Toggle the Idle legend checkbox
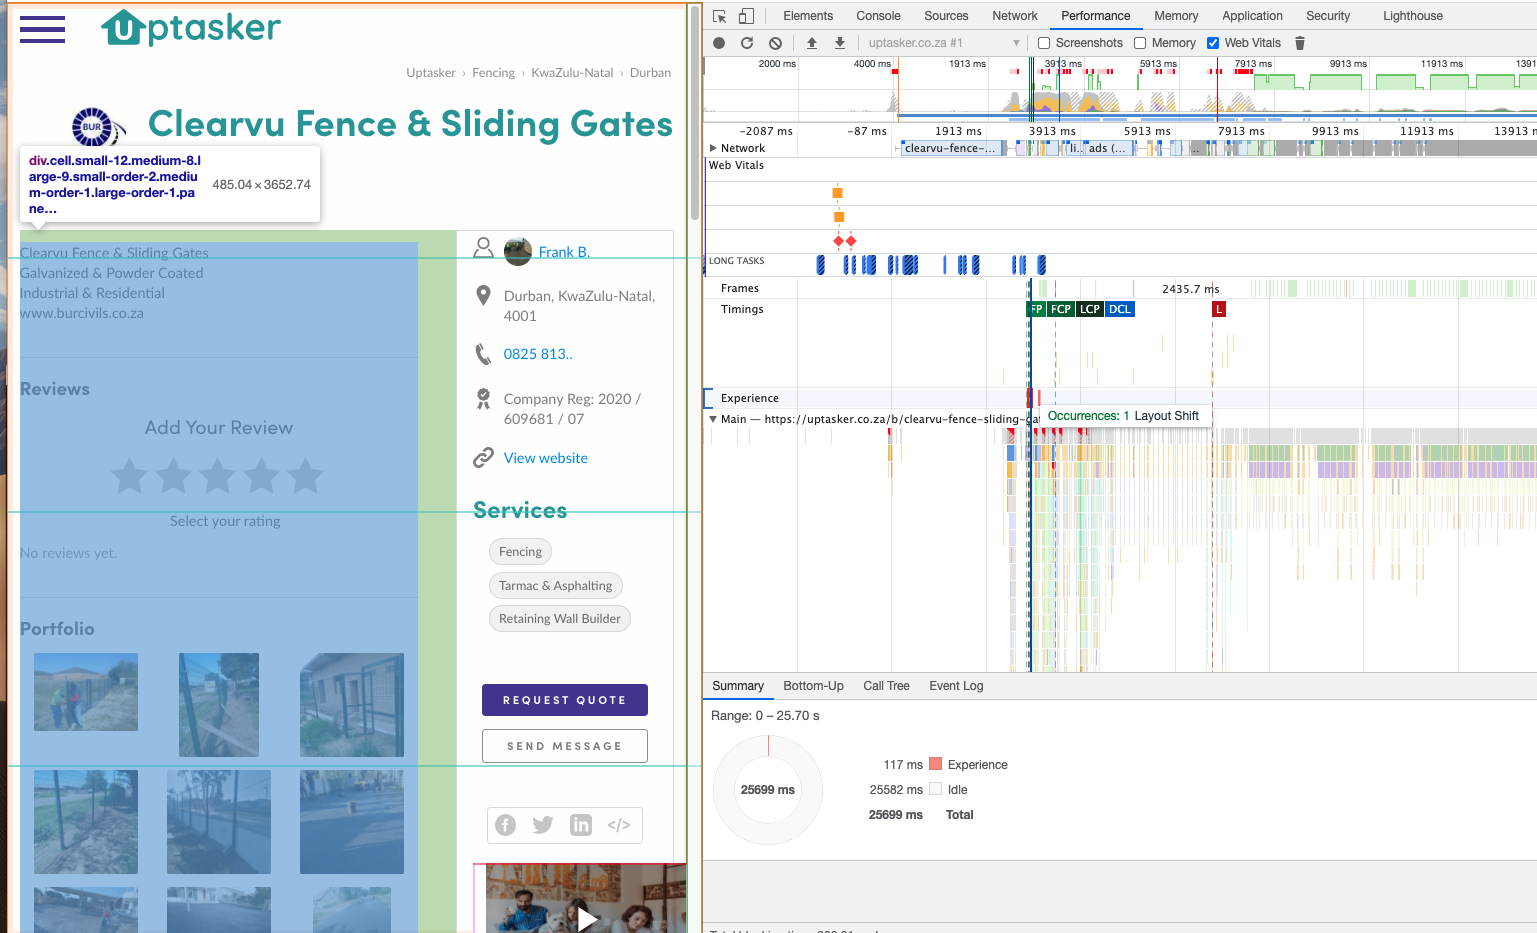The image size is (1537, 933). coord(936,789)
